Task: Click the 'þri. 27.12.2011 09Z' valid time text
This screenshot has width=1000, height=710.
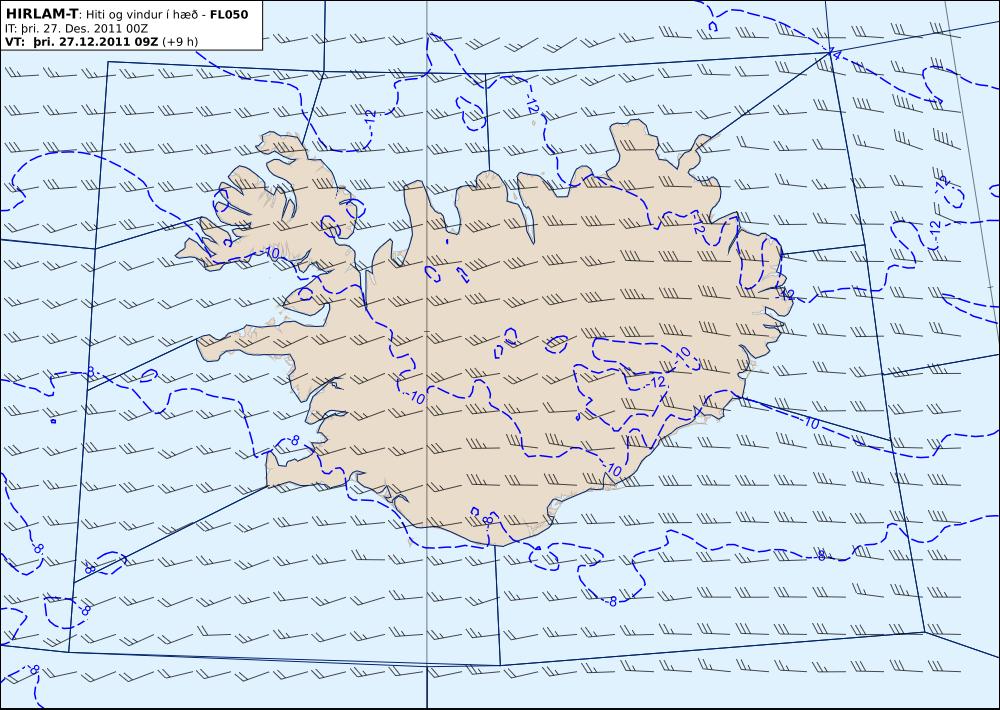Action: click(96, 42)
